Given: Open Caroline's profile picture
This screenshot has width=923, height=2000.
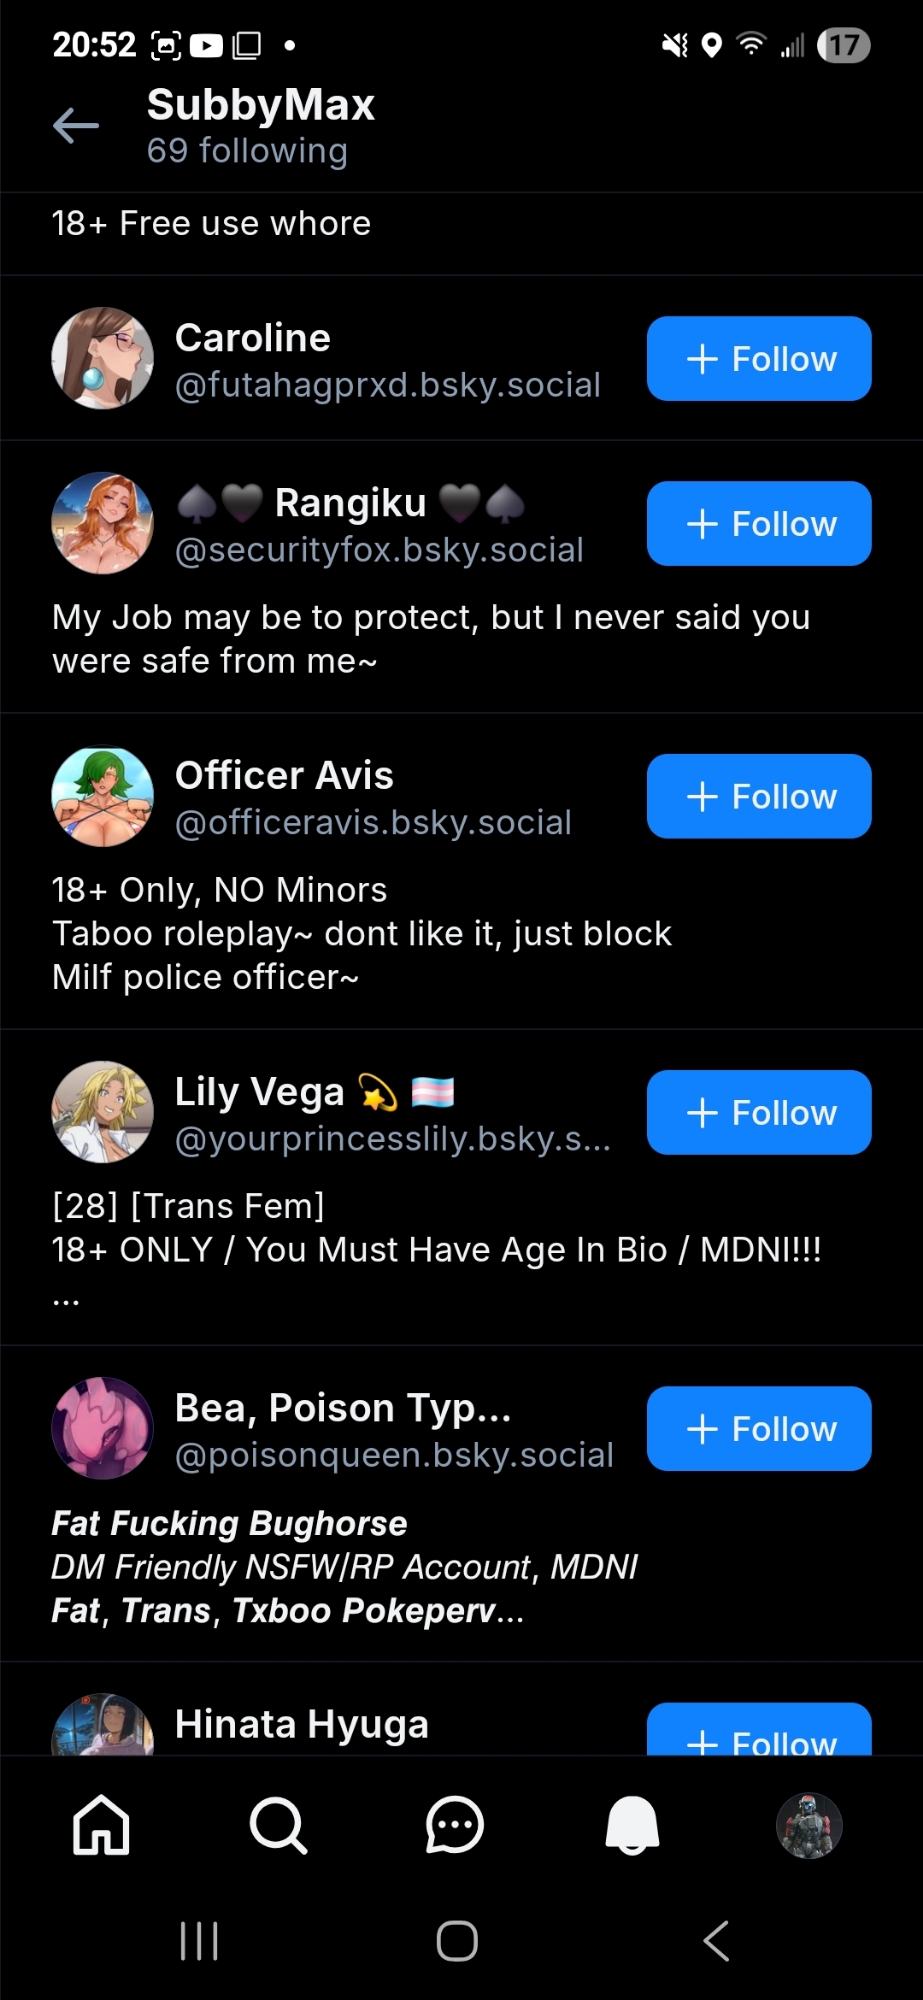Looking at the screenshot, I should (x=102, y=358).
